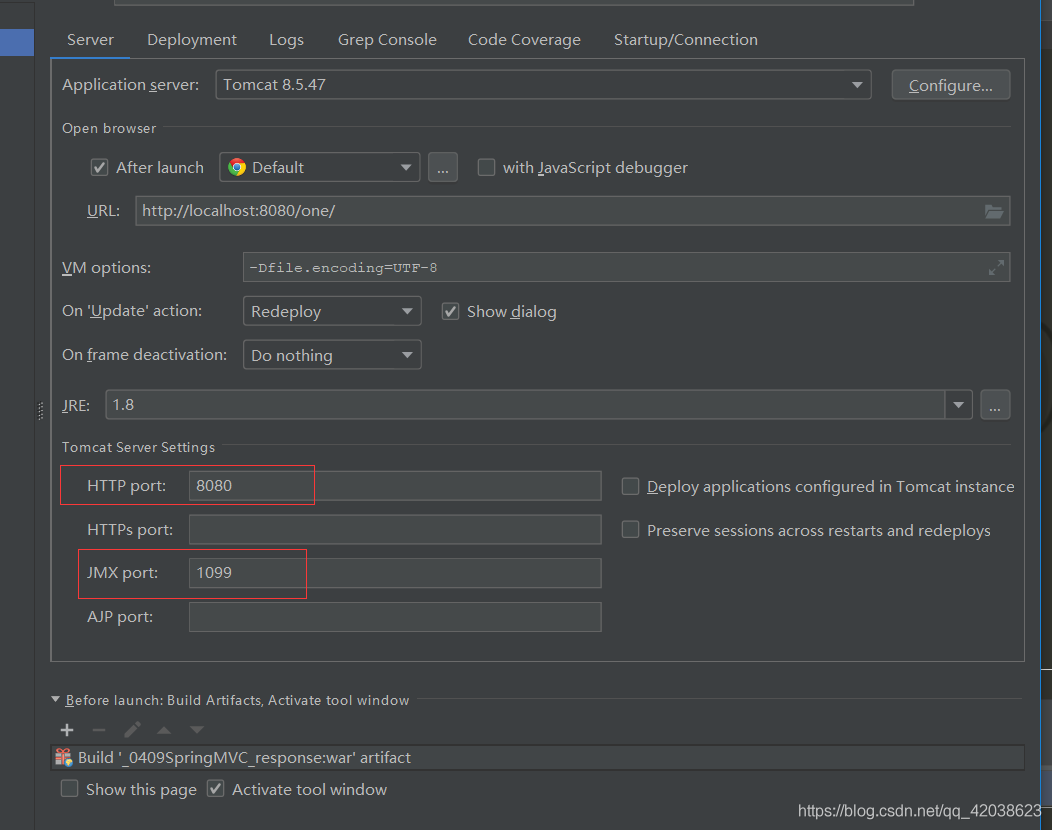Click the JRE browse ... button

[x=995, y=405]
